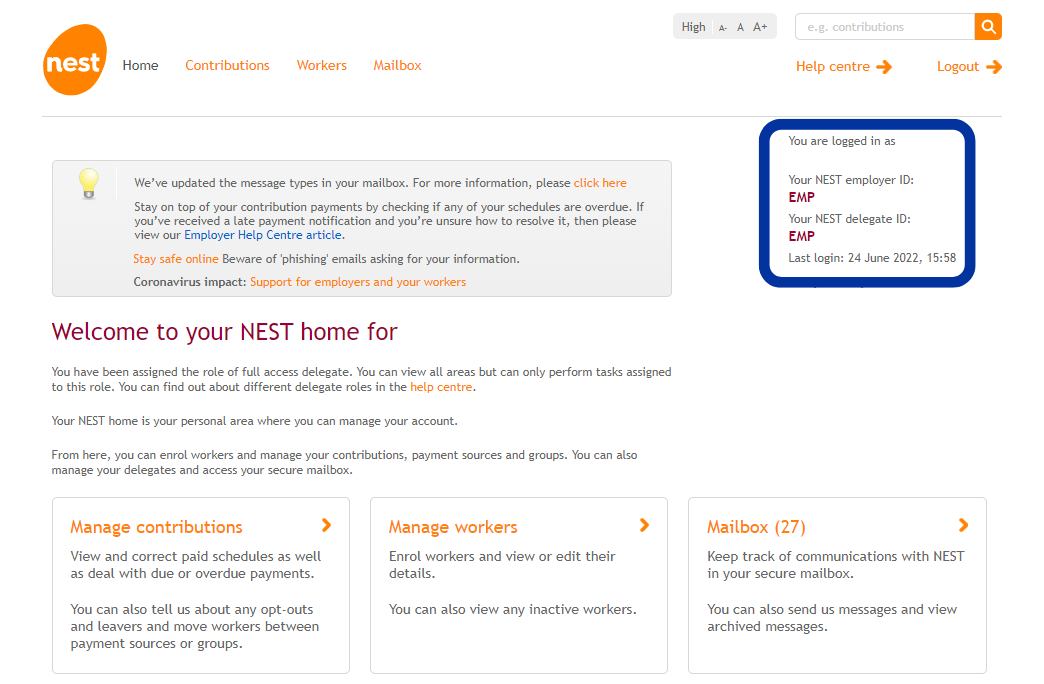This screenshot has height=684, width=1044.
Task: Open the Workers menu item
Action: point(322,65)
